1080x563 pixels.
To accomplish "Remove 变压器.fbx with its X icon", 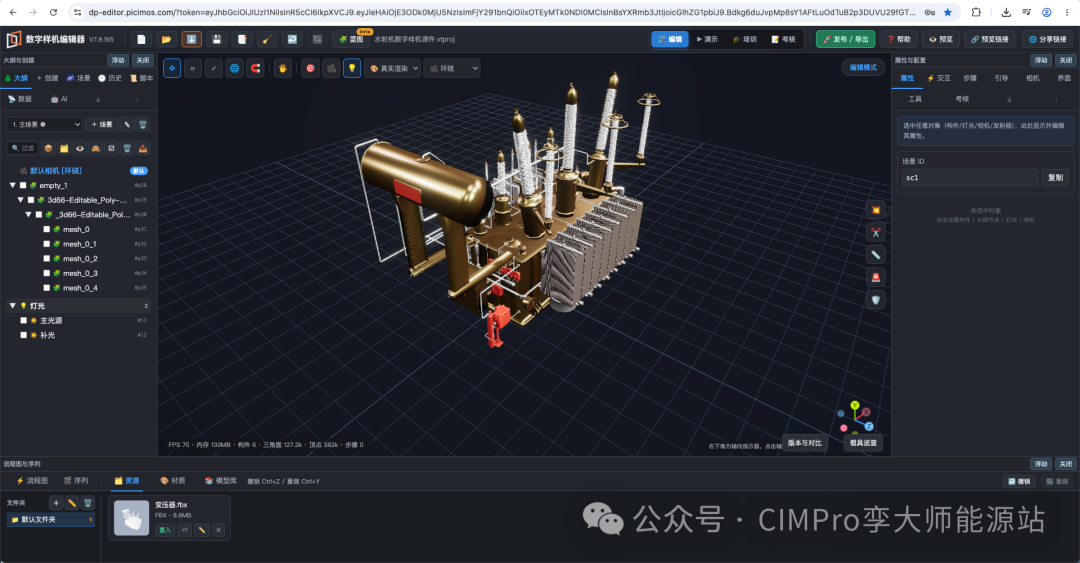I will click(x=218, y=530).
